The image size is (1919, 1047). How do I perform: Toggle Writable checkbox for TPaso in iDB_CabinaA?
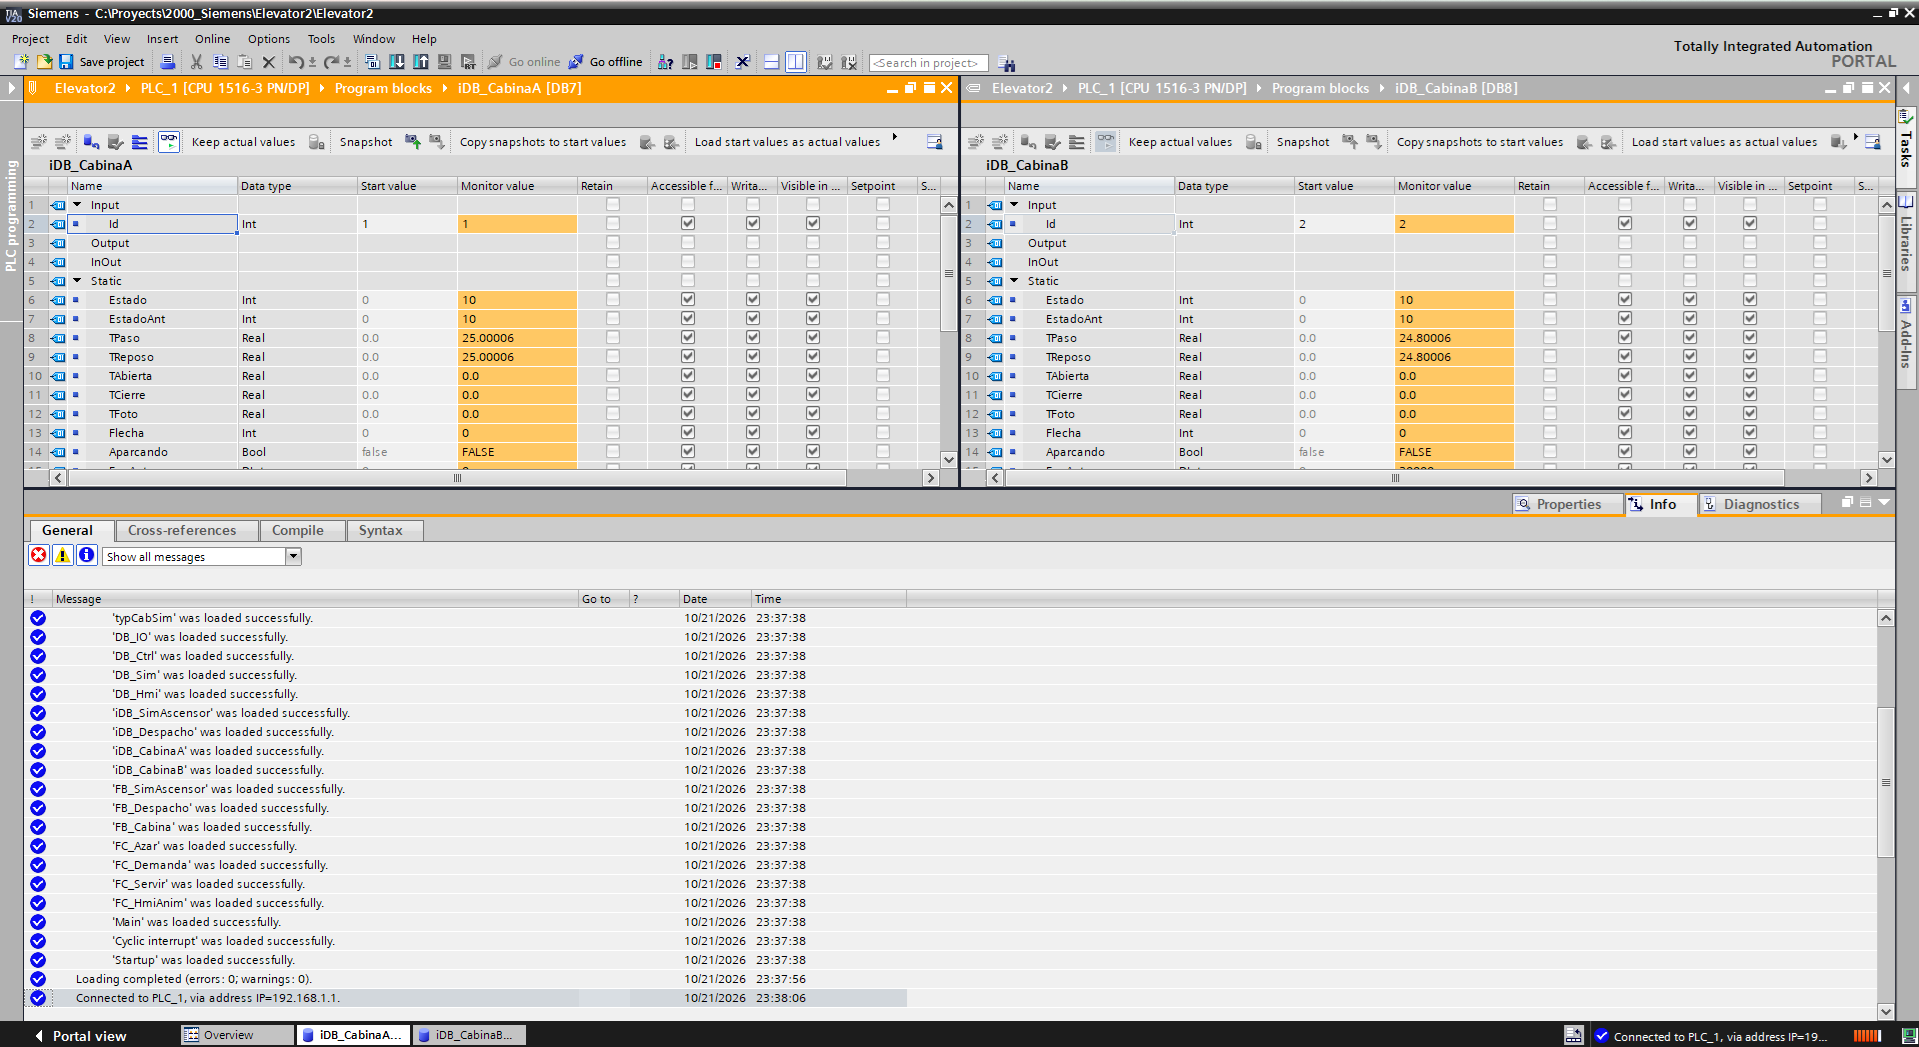point(753,338)
